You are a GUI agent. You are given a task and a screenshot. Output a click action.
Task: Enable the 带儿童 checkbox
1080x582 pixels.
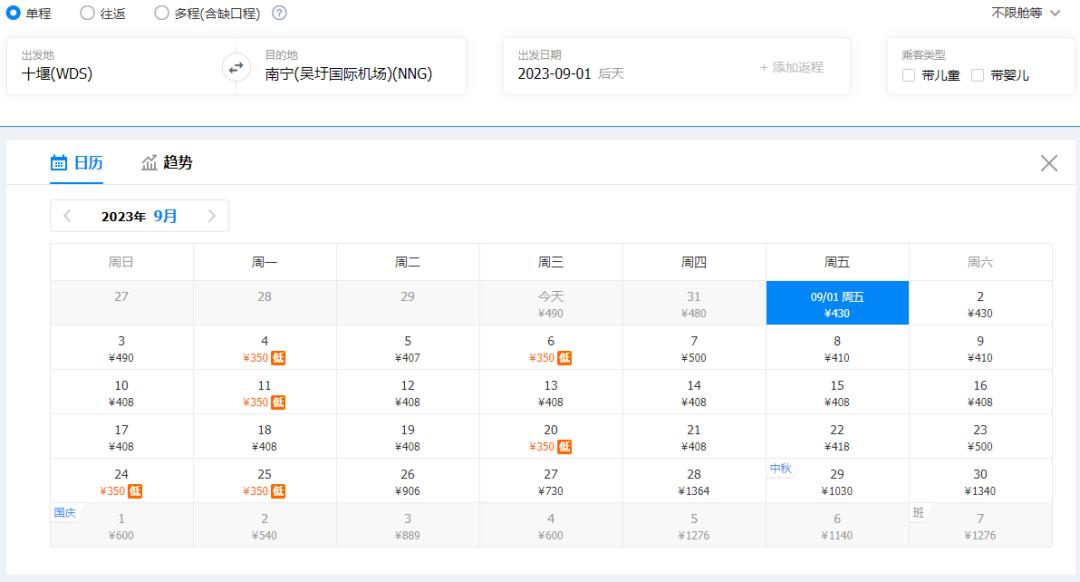[x=909, y=75]
